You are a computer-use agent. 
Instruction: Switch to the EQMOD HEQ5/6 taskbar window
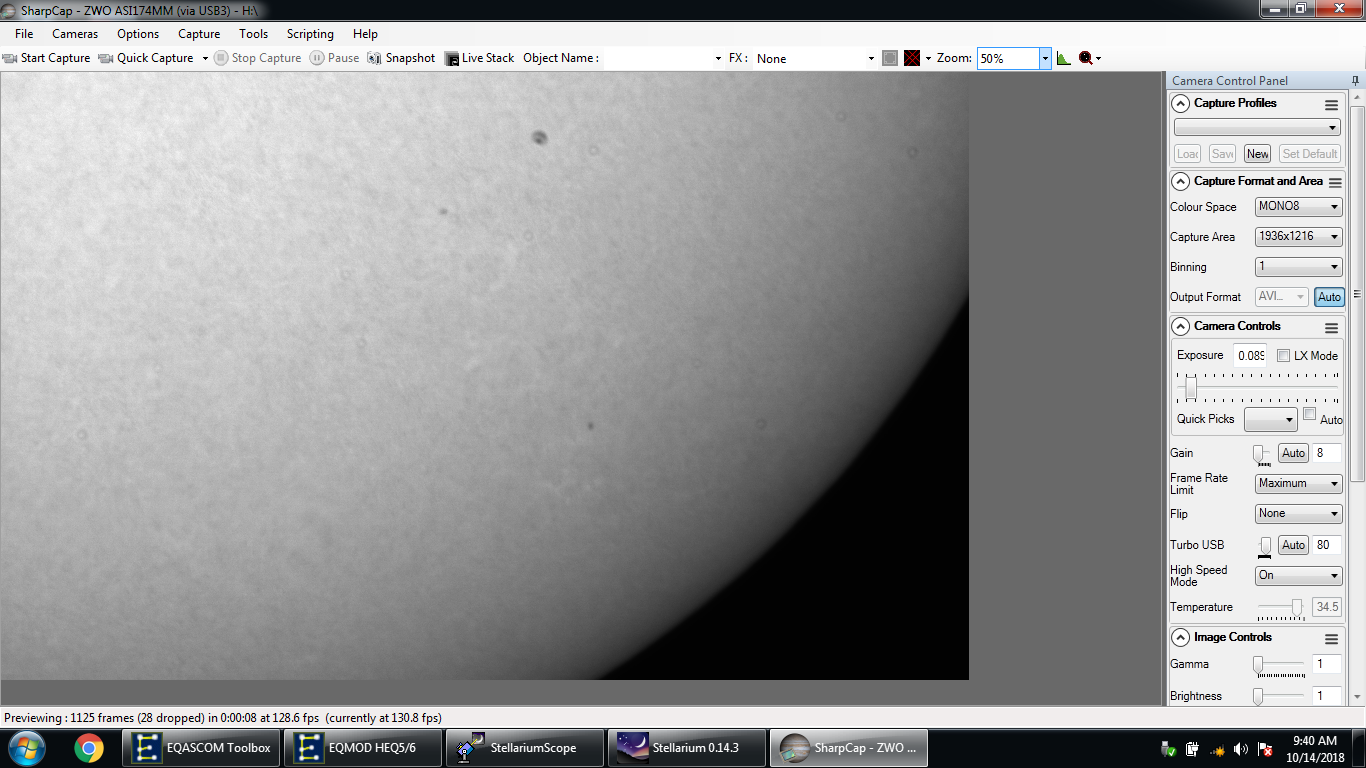pos(364,748)
